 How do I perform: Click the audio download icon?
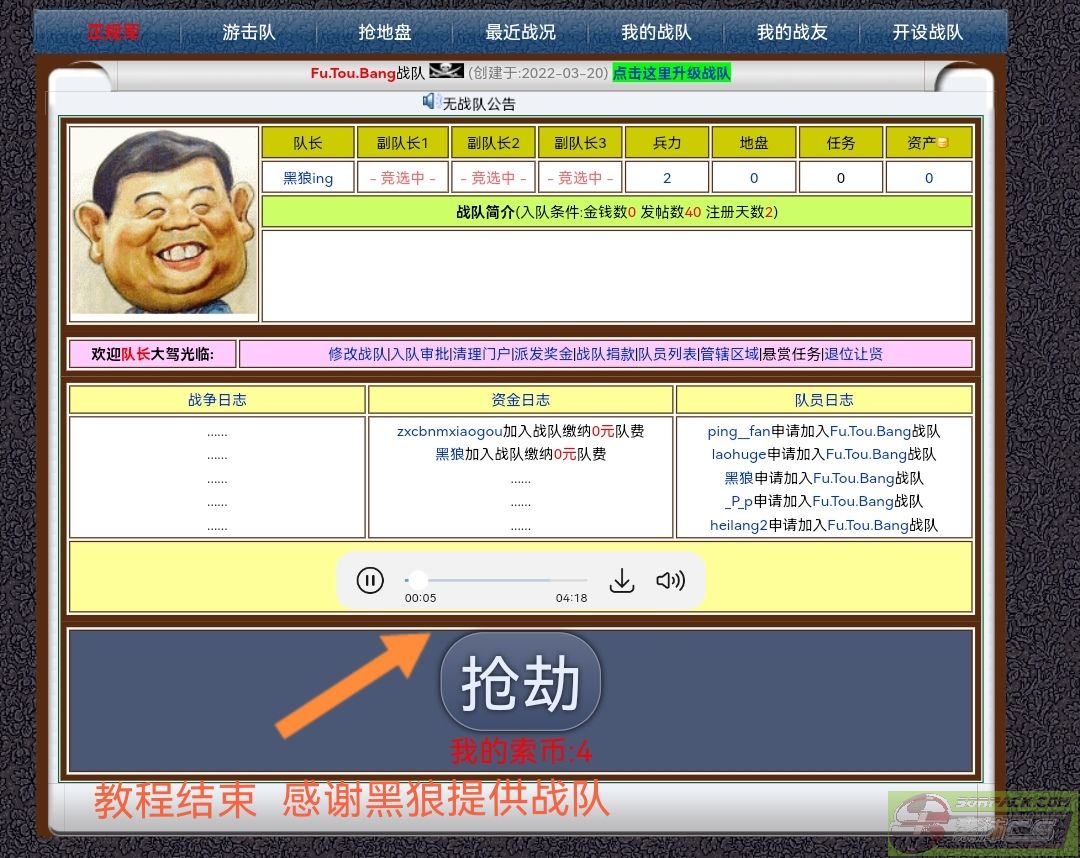click(622, 580)
